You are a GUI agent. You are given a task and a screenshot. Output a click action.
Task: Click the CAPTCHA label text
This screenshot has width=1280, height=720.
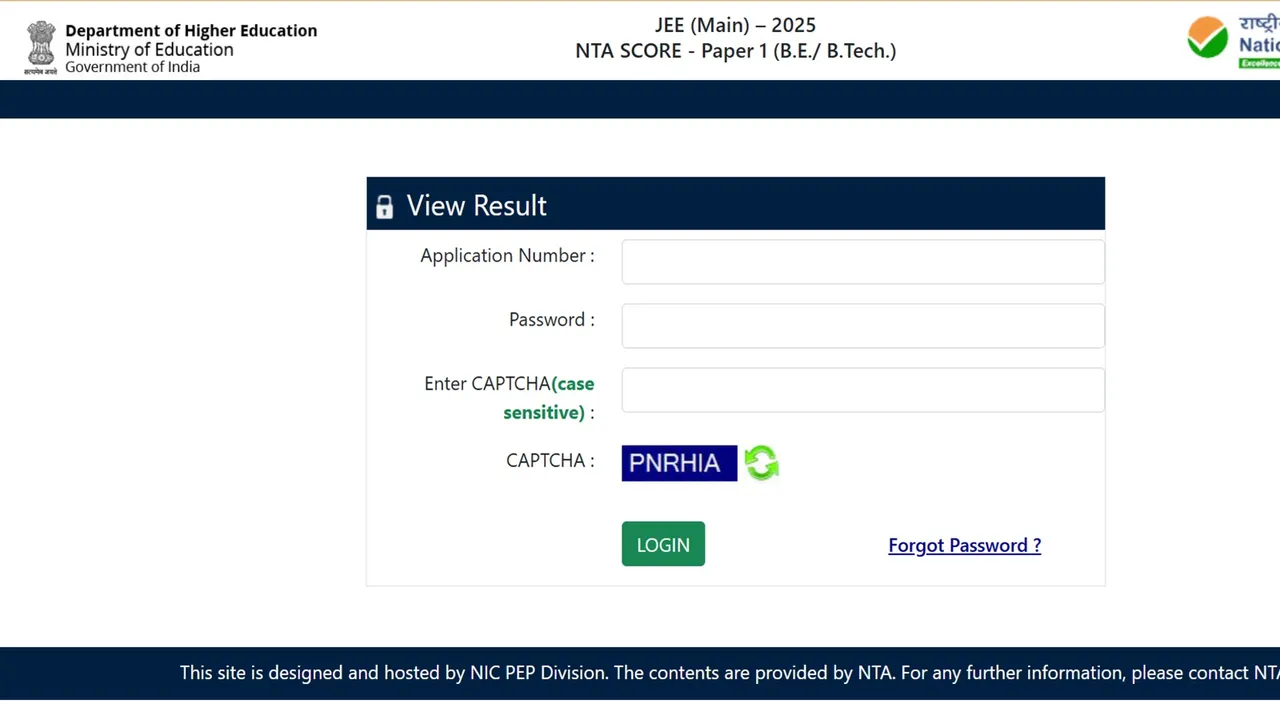(549, 460)
